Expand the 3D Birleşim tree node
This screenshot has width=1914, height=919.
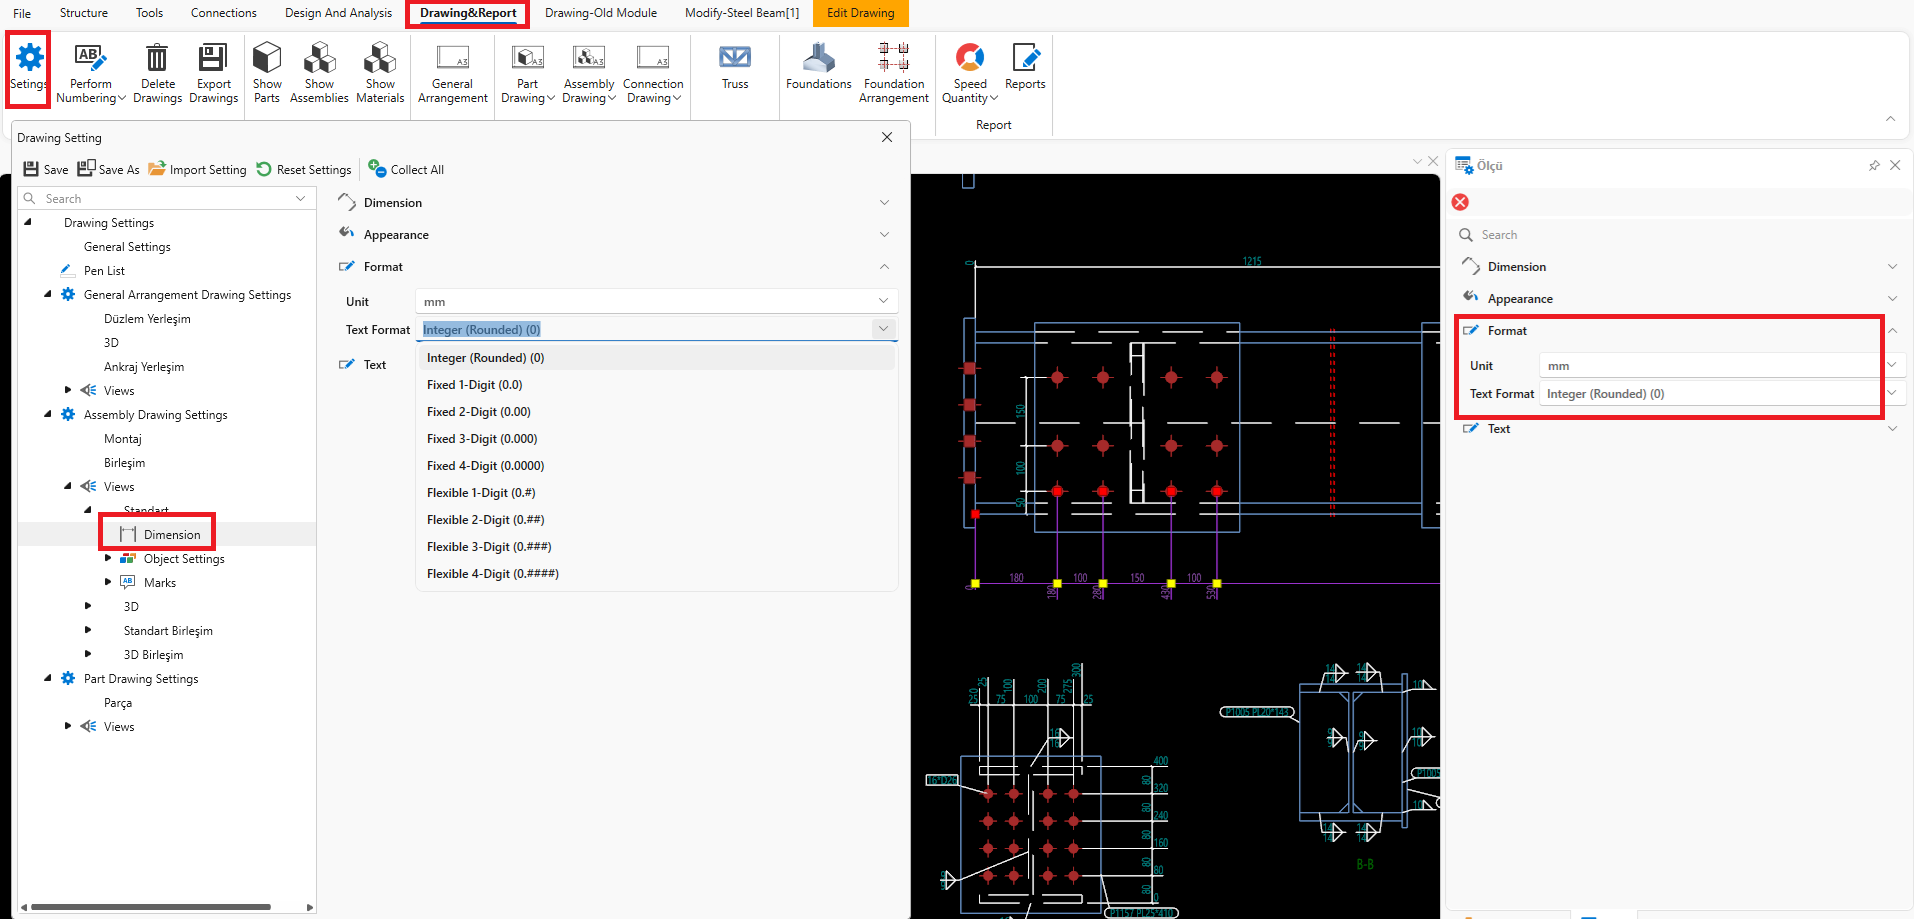(88, 654)
